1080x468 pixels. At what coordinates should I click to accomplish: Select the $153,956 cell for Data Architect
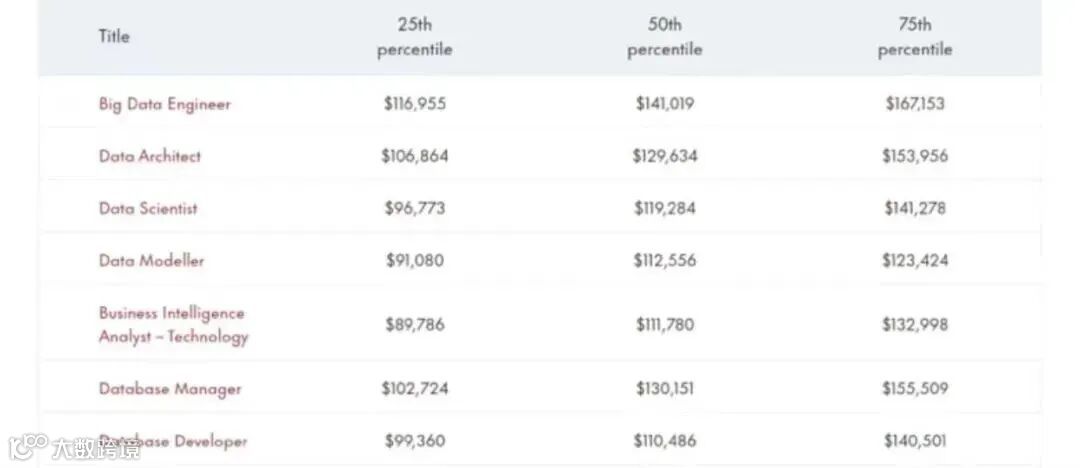[914, 156]
